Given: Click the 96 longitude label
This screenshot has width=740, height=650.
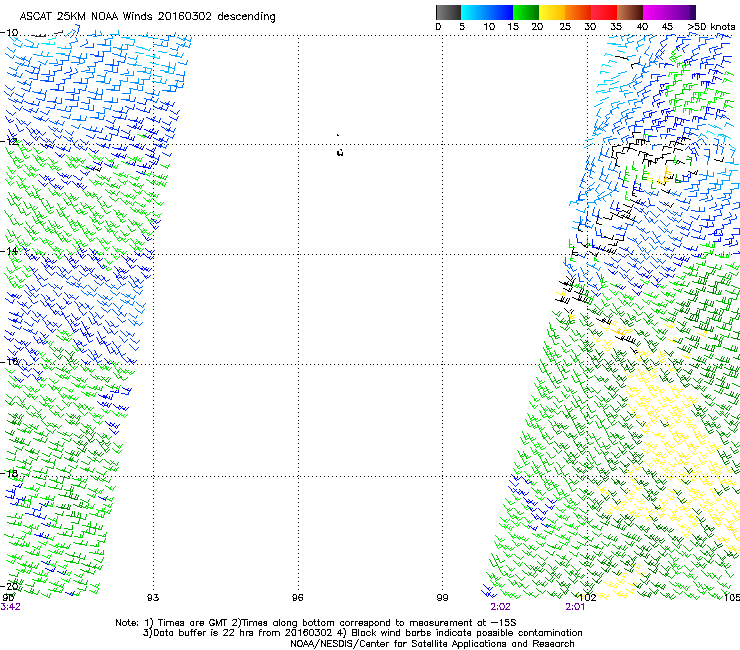Looking at the screenshot, I should (x=297, y=598).
